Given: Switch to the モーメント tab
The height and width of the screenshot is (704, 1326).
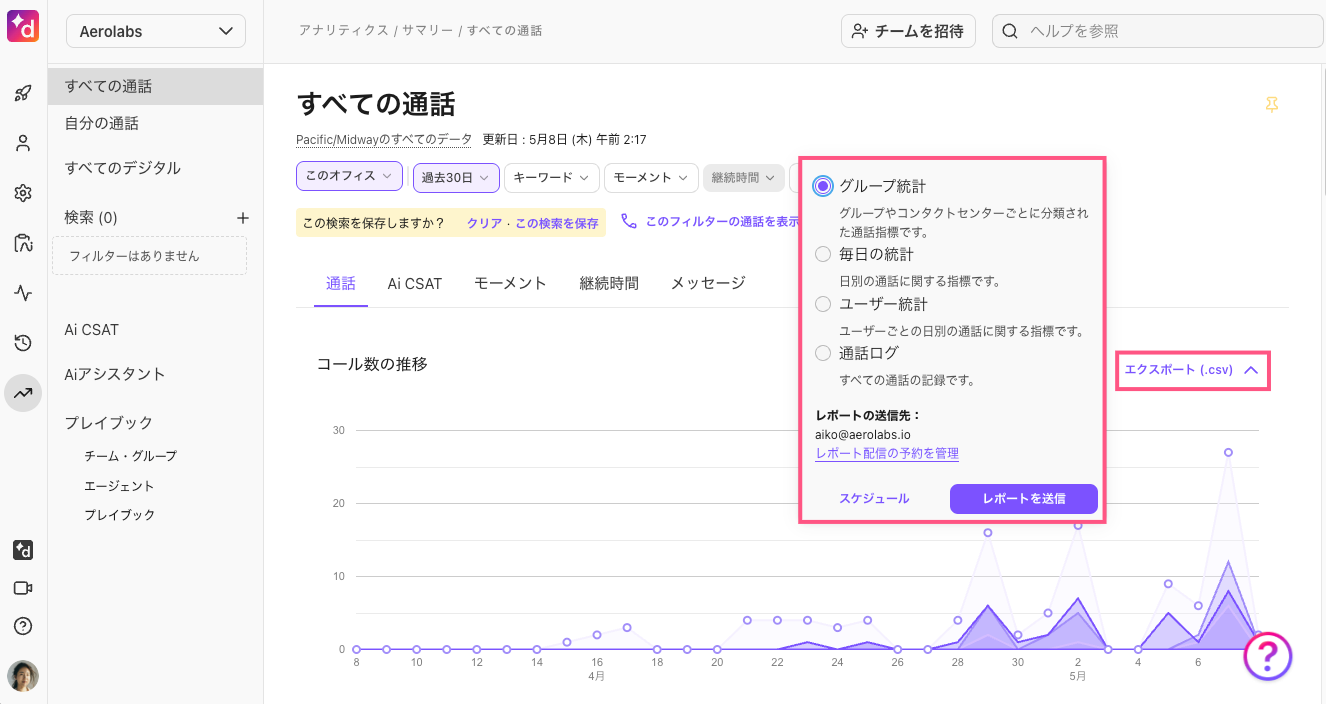Looking at the screenshot, I should click(x=511, y=283).
